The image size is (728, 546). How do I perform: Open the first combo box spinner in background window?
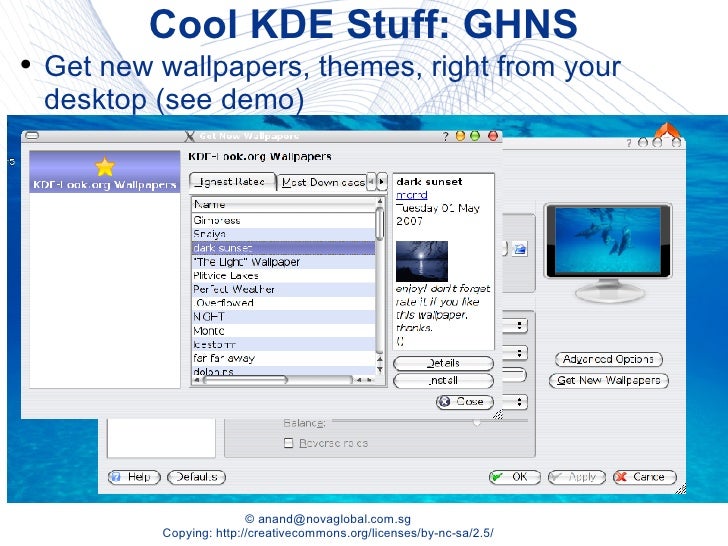[x=520, y=325]
